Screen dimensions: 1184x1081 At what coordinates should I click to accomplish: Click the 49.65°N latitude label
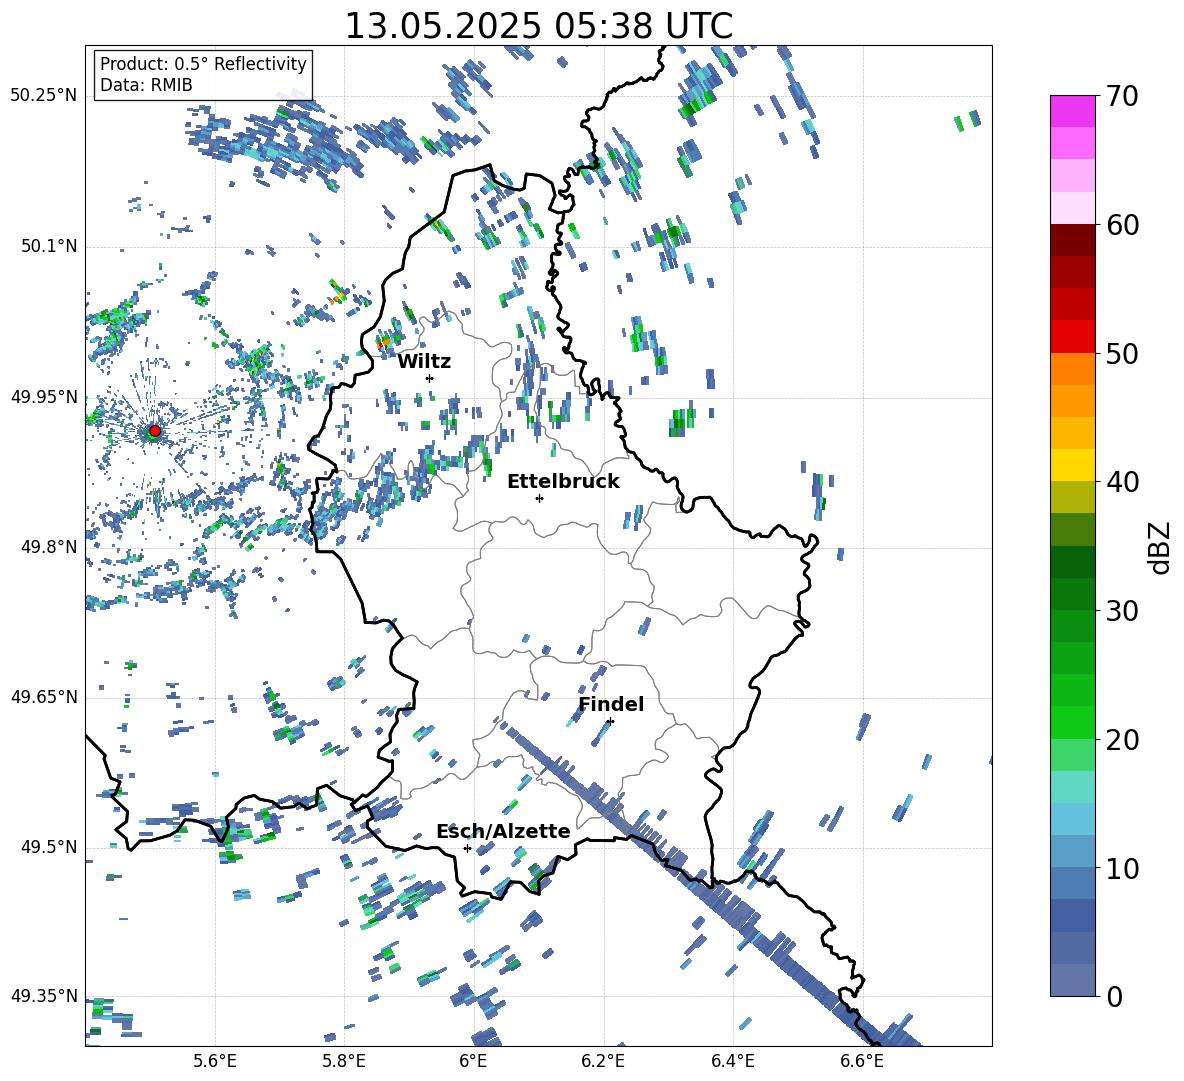(x=44, y=697)
